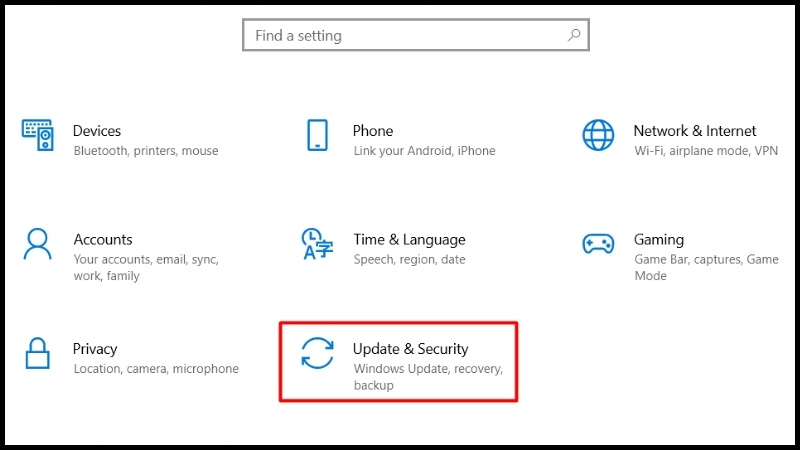
Task: Open the Update & Security title
Action: click(x=411, y=349)
